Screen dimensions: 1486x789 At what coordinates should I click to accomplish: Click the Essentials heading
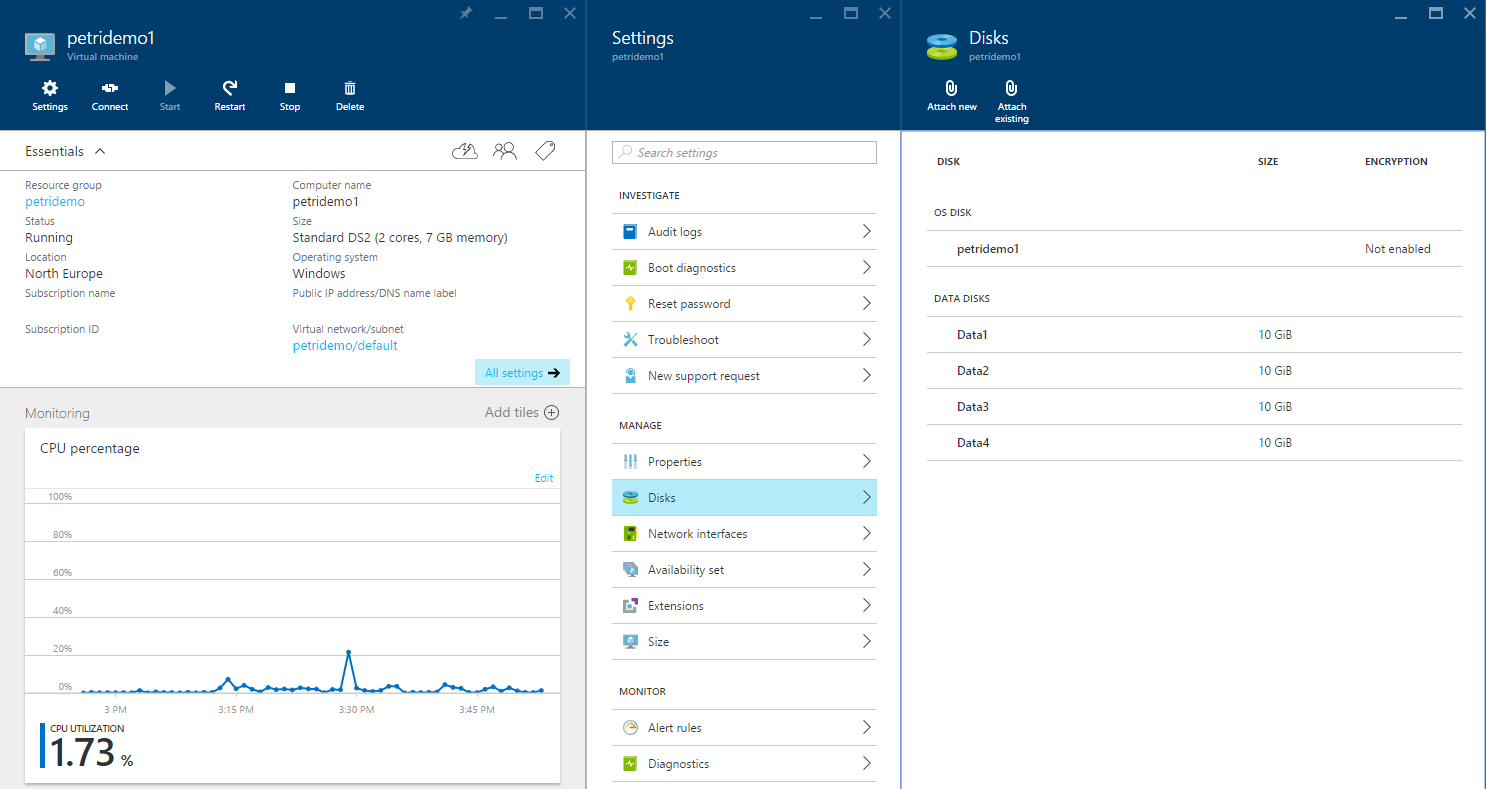(54, 151)
